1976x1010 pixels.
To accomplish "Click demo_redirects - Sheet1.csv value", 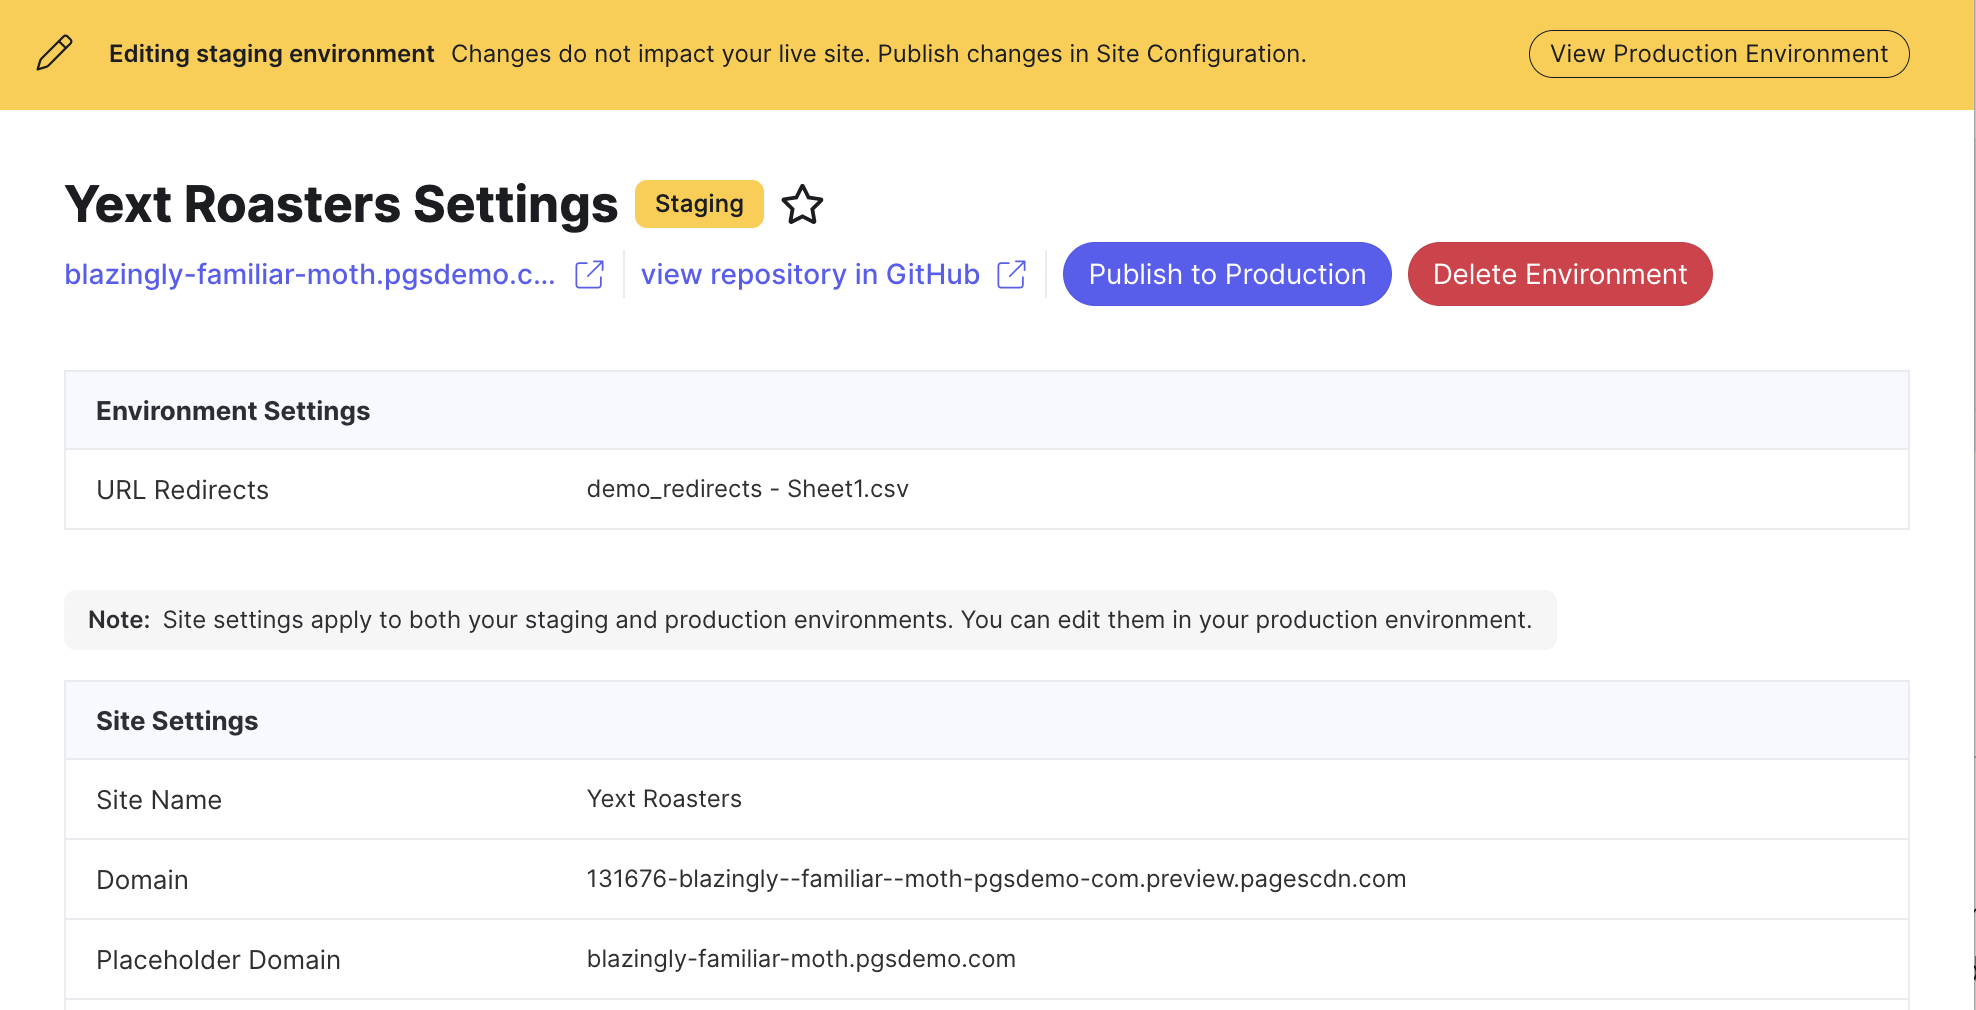I will 747,489.
